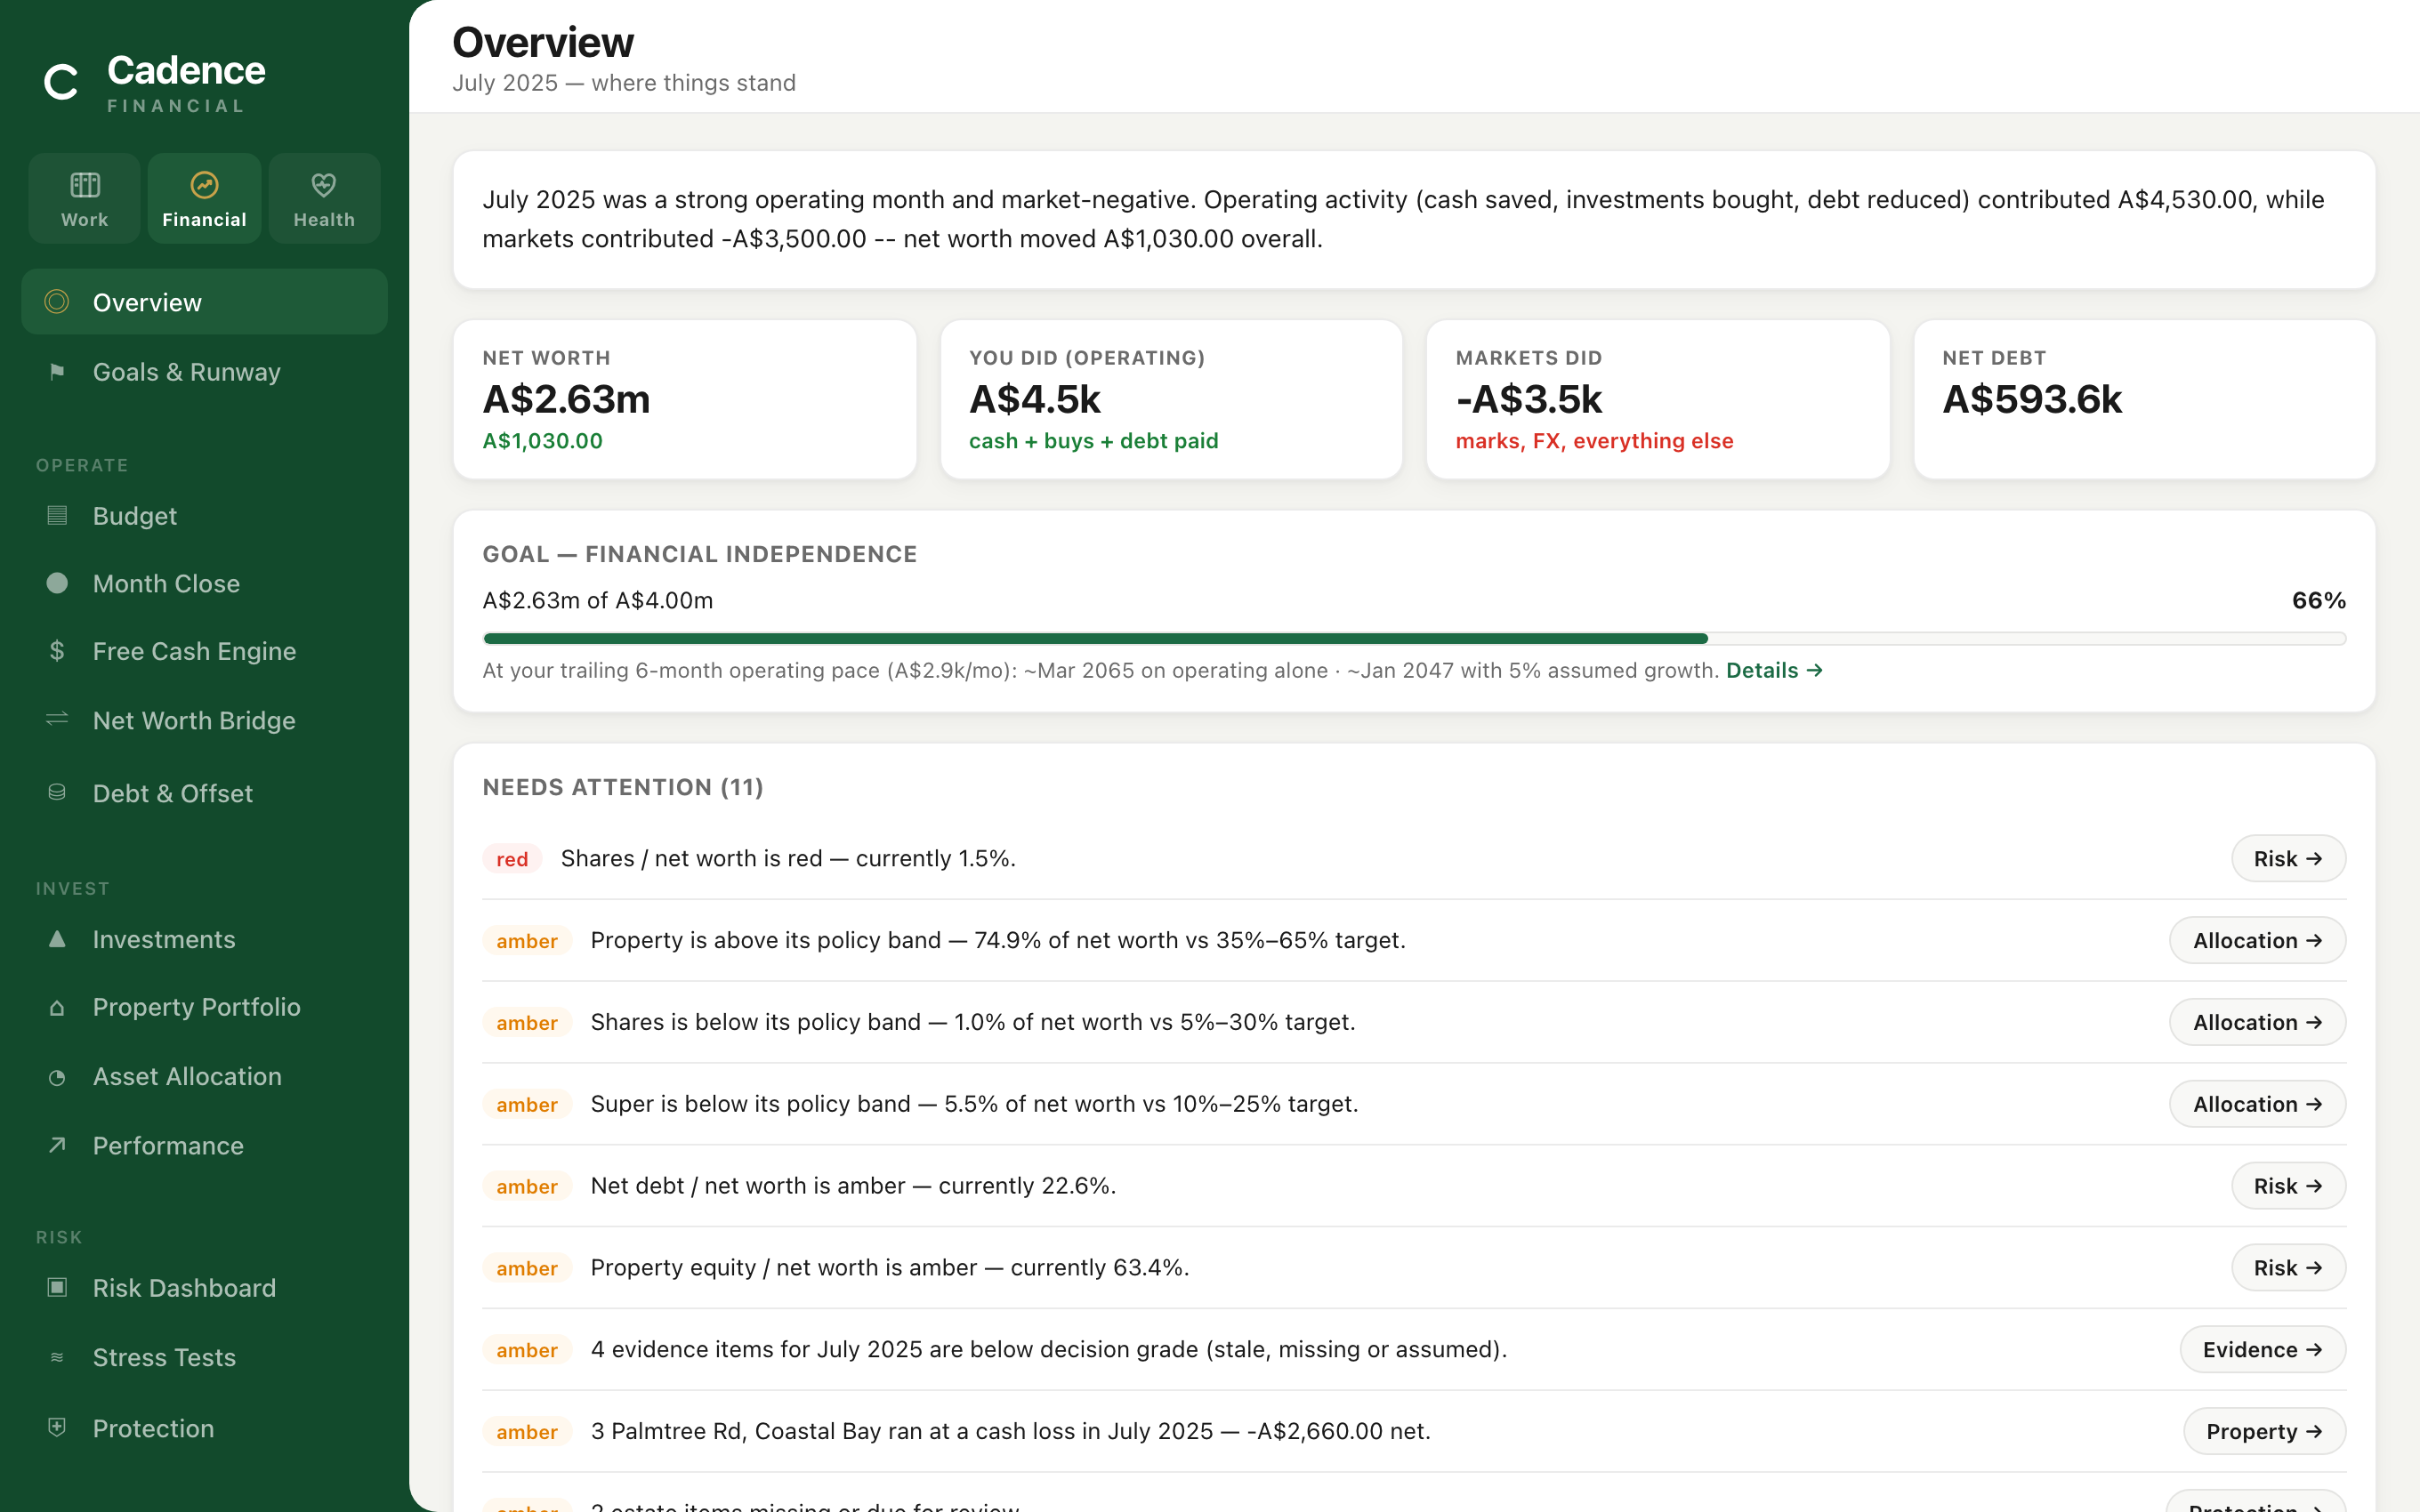The width and height of the screenshot is (2420, 1512).
Task: Click the Property Portfolio house icon
Action: [57, 1007]
